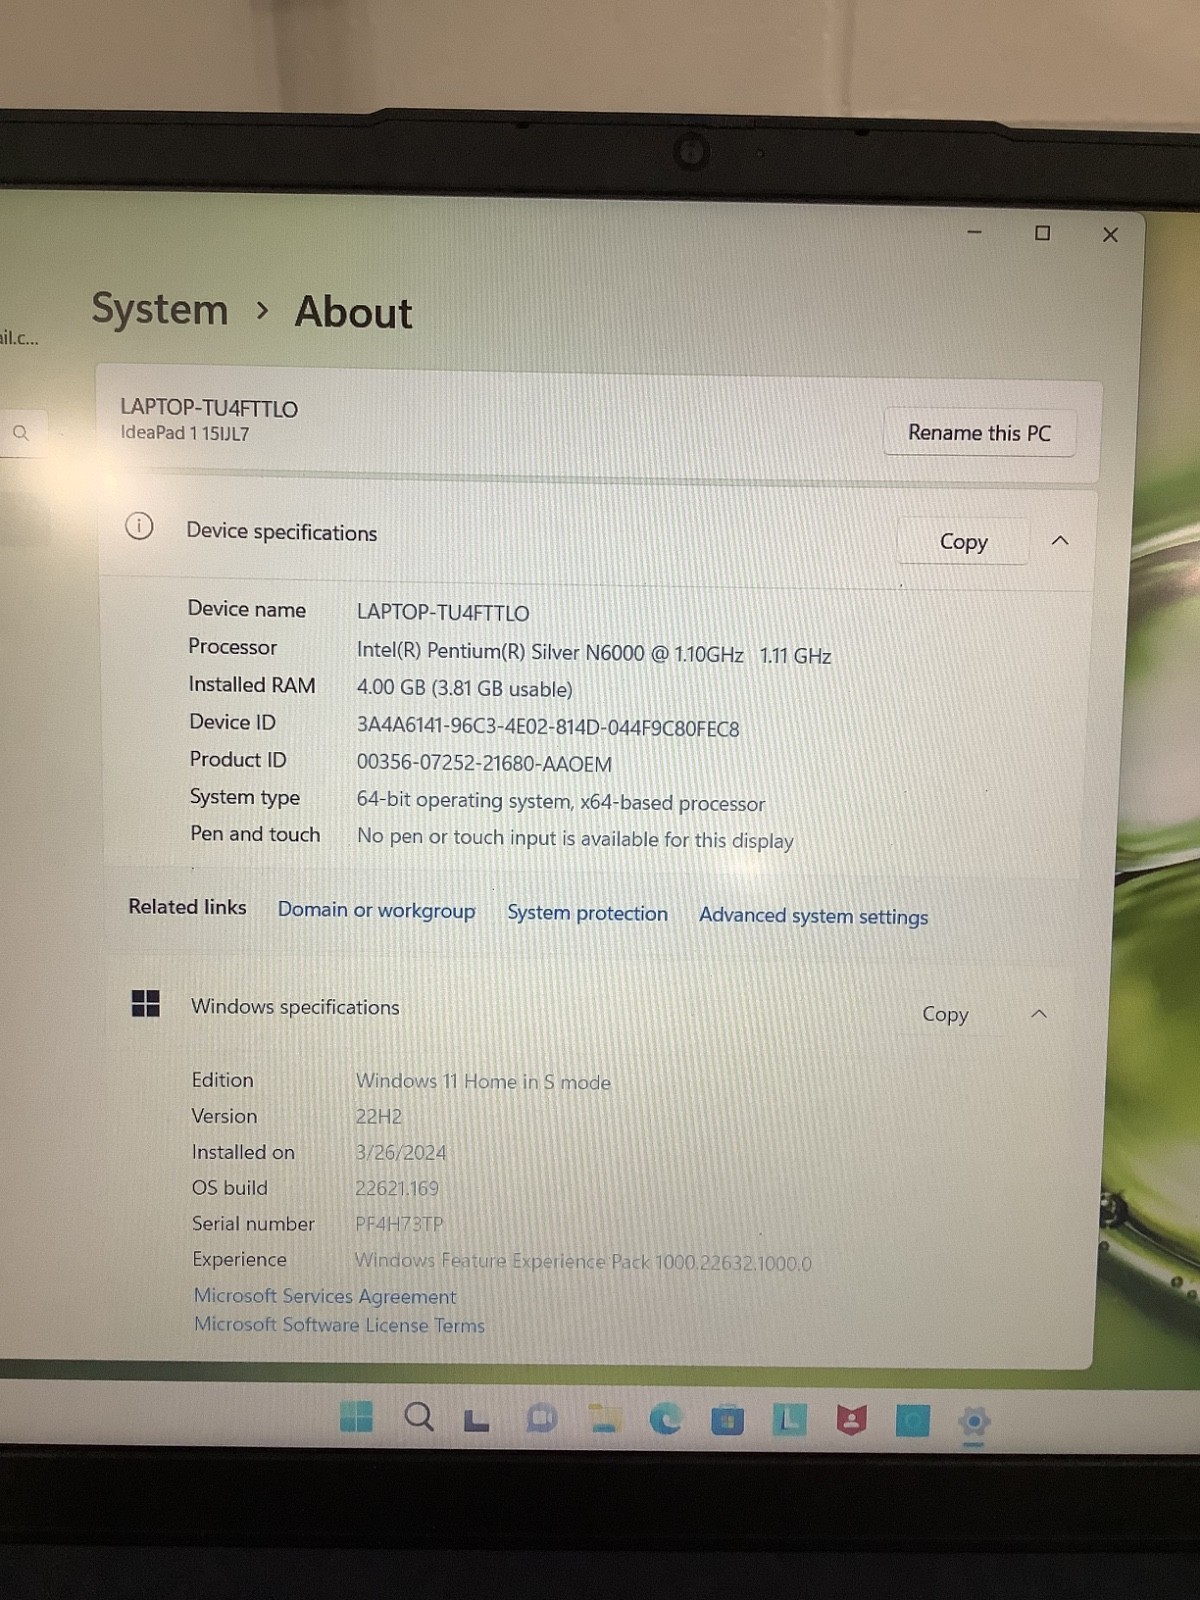Select the 64-bit operating system text
The image size is (1200, 1600).
pyautogui.click(x=561, y=802)
